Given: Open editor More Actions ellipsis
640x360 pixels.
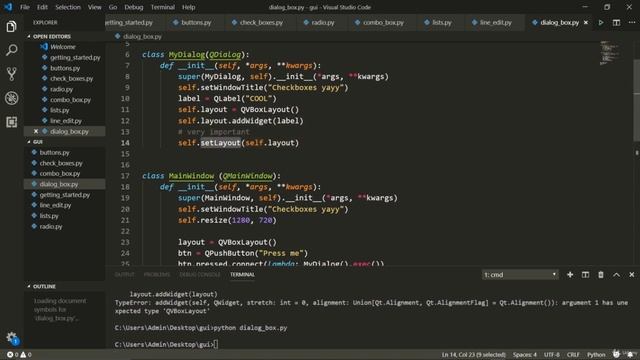Looking at the screenshot, I should click(632, 23).
